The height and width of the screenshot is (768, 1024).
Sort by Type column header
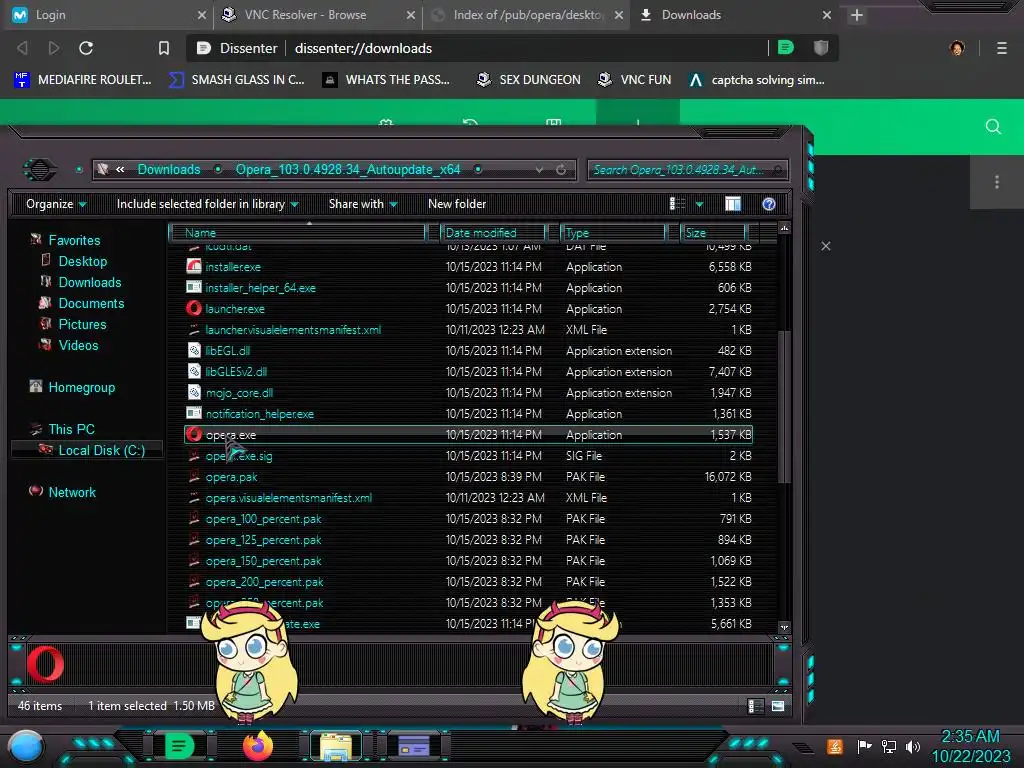613,232
